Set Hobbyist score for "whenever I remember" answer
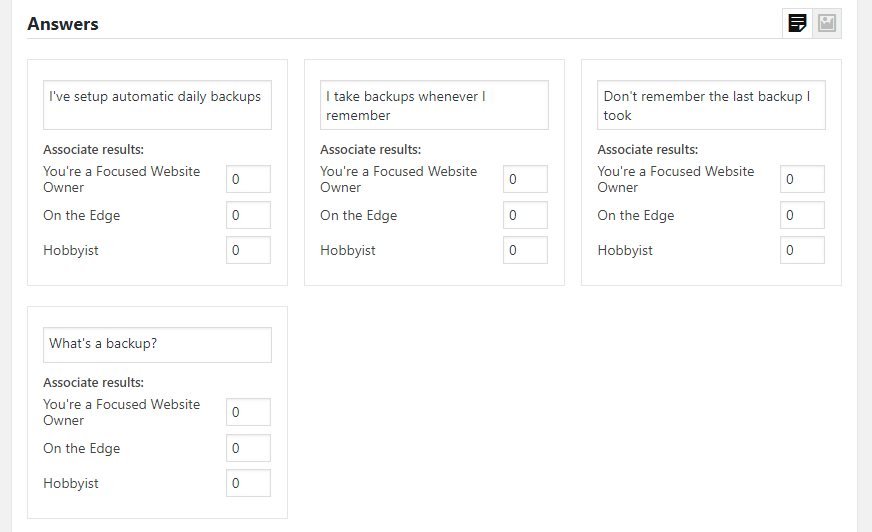Screen dimensions: 872x532 (525, 250)
